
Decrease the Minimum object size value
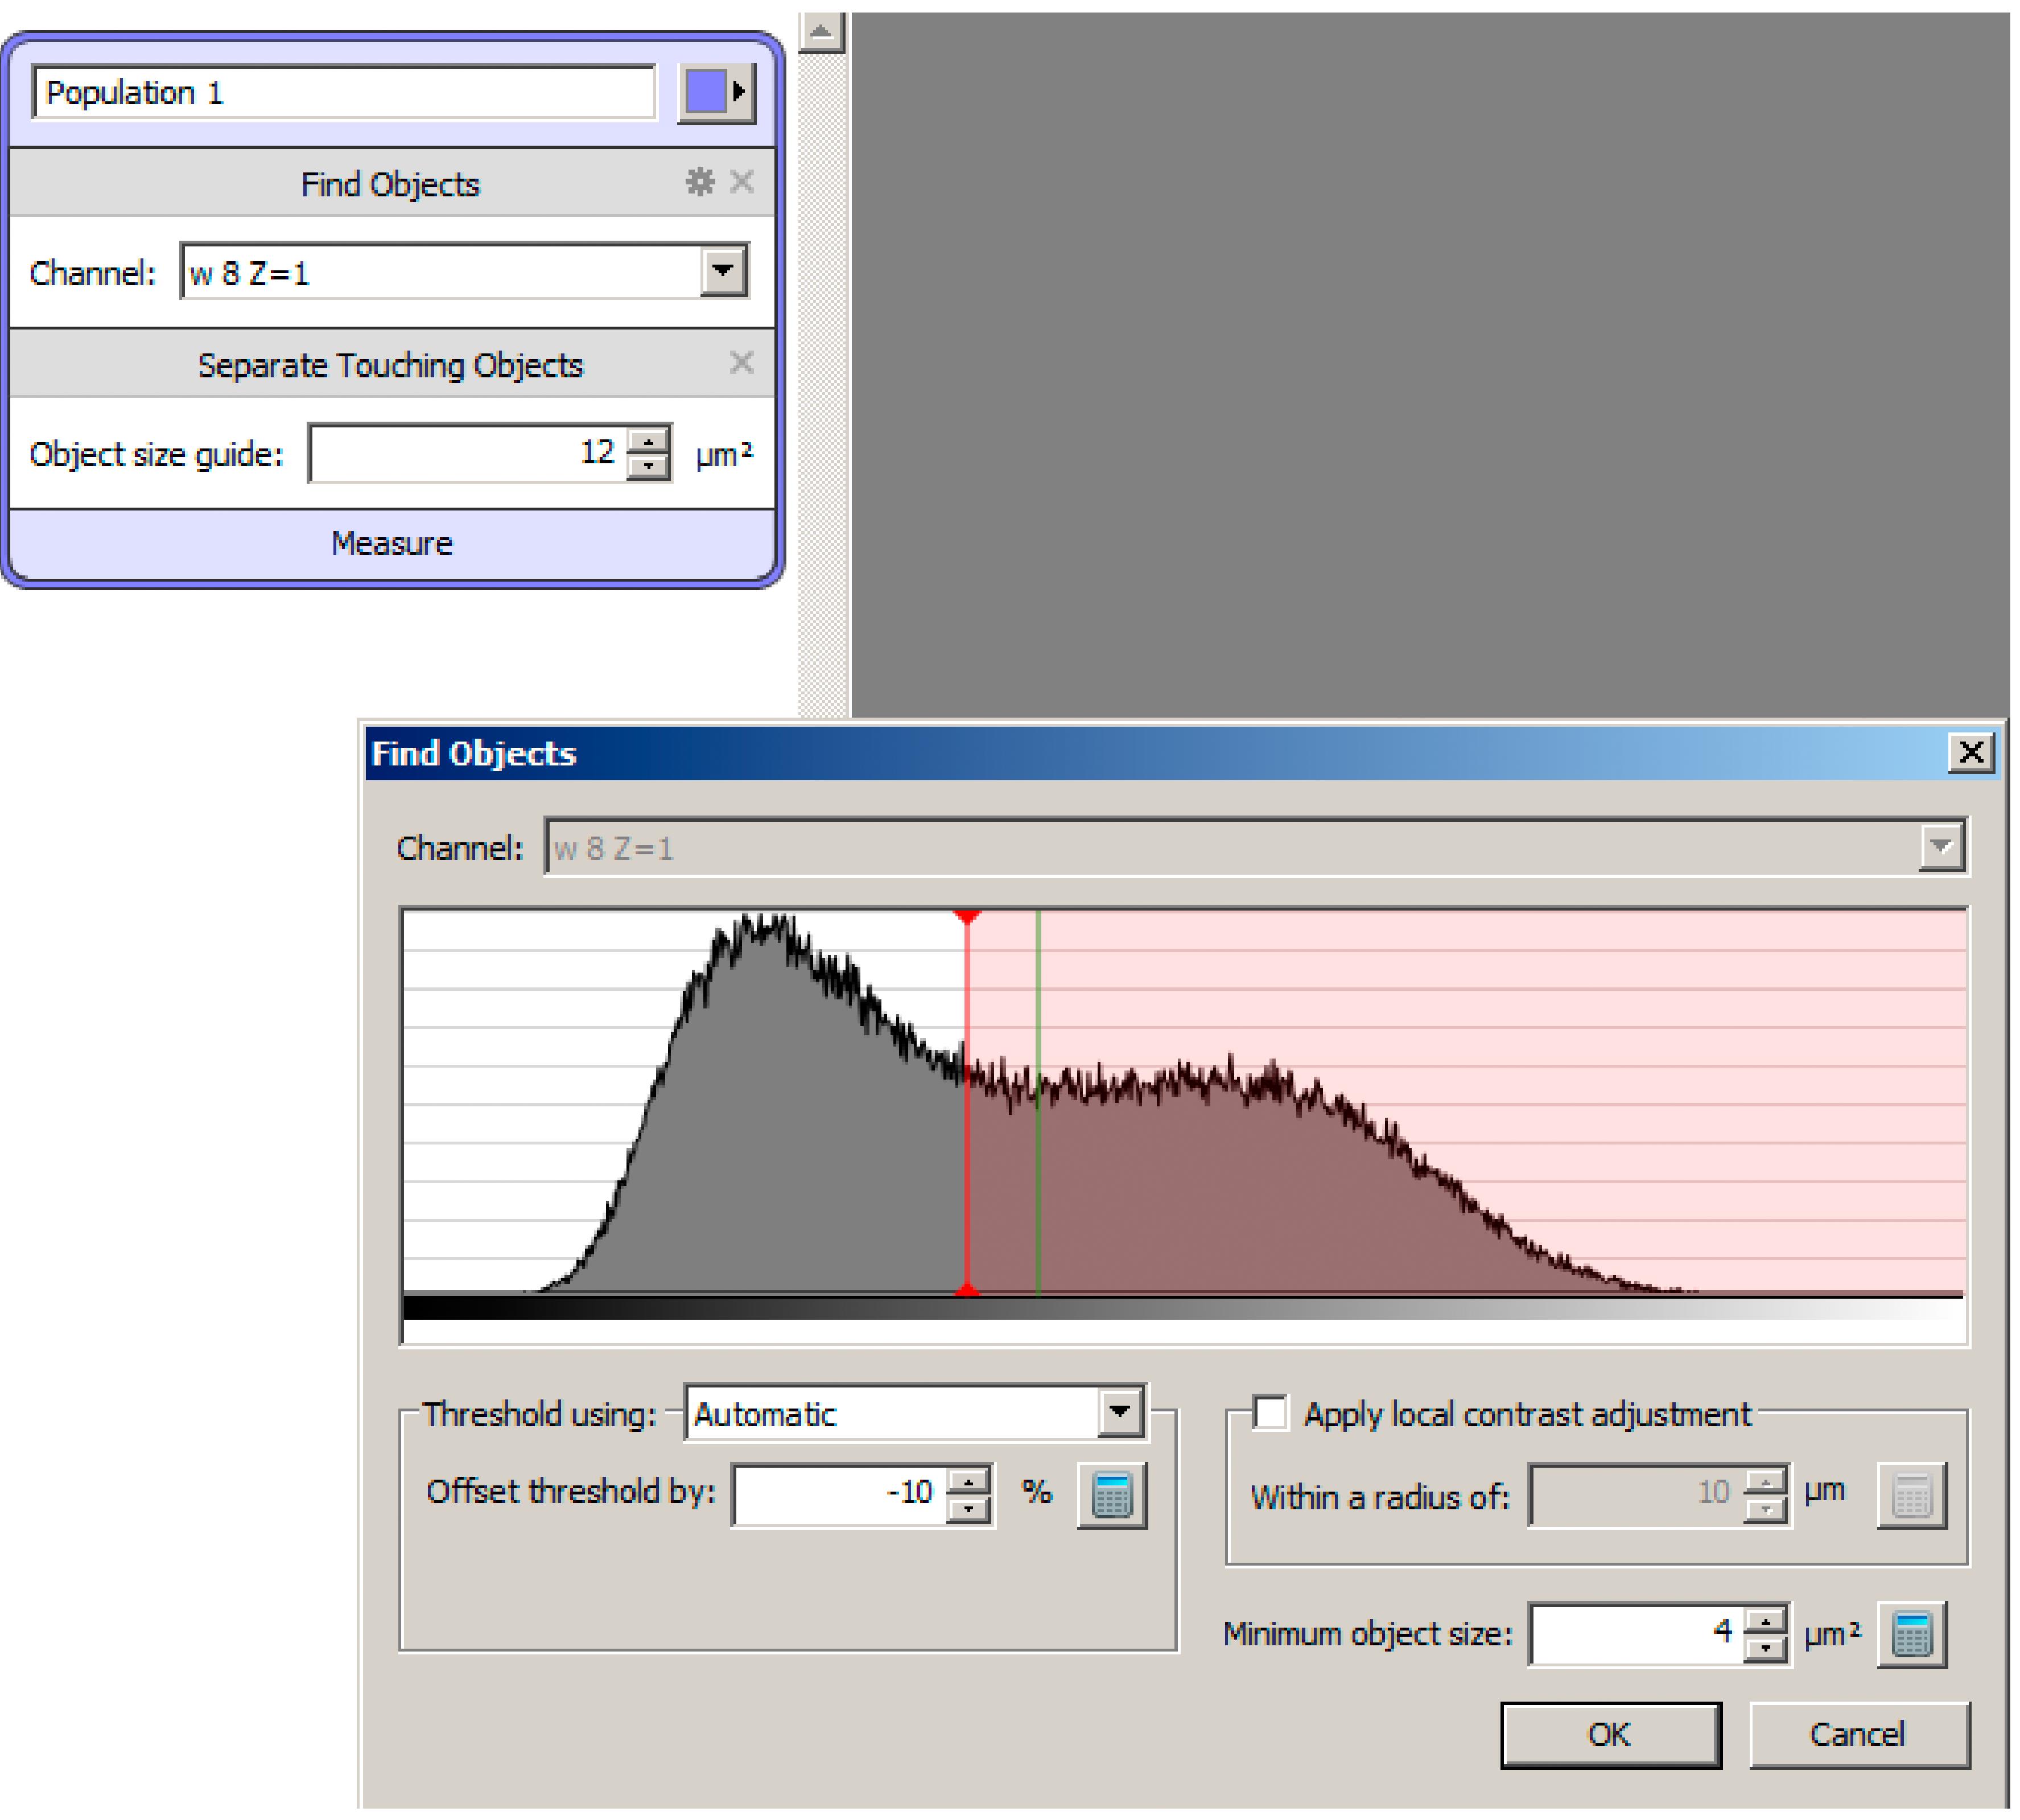tap(1766, 1648)
